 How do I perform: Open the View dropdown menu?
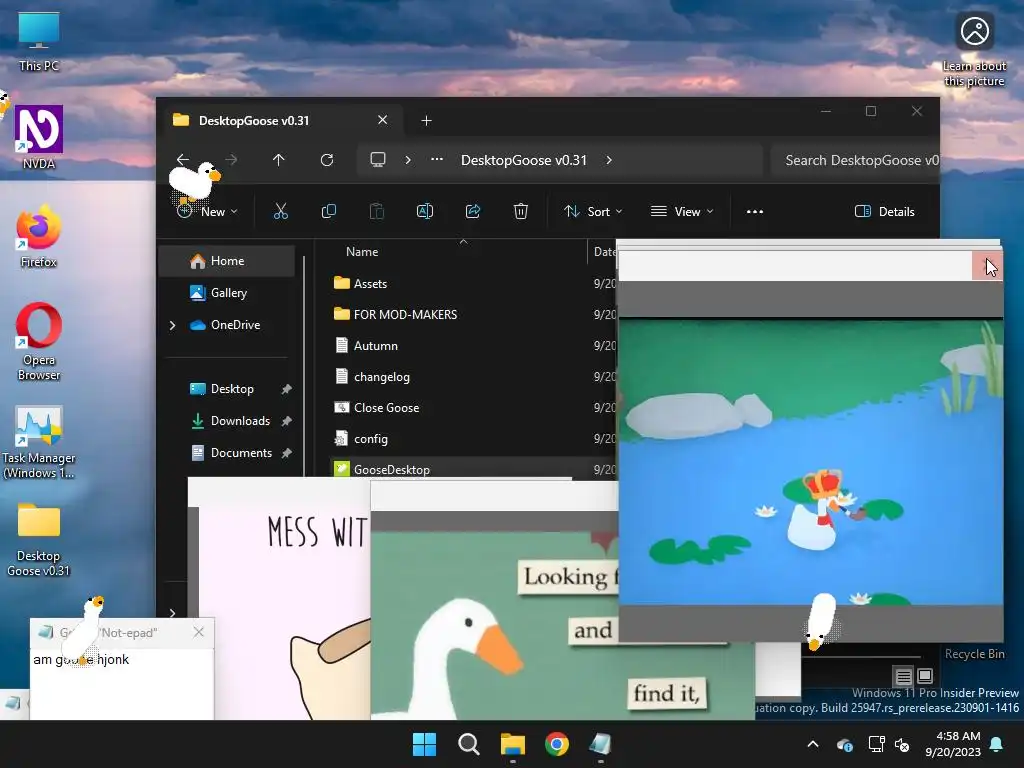682,211
